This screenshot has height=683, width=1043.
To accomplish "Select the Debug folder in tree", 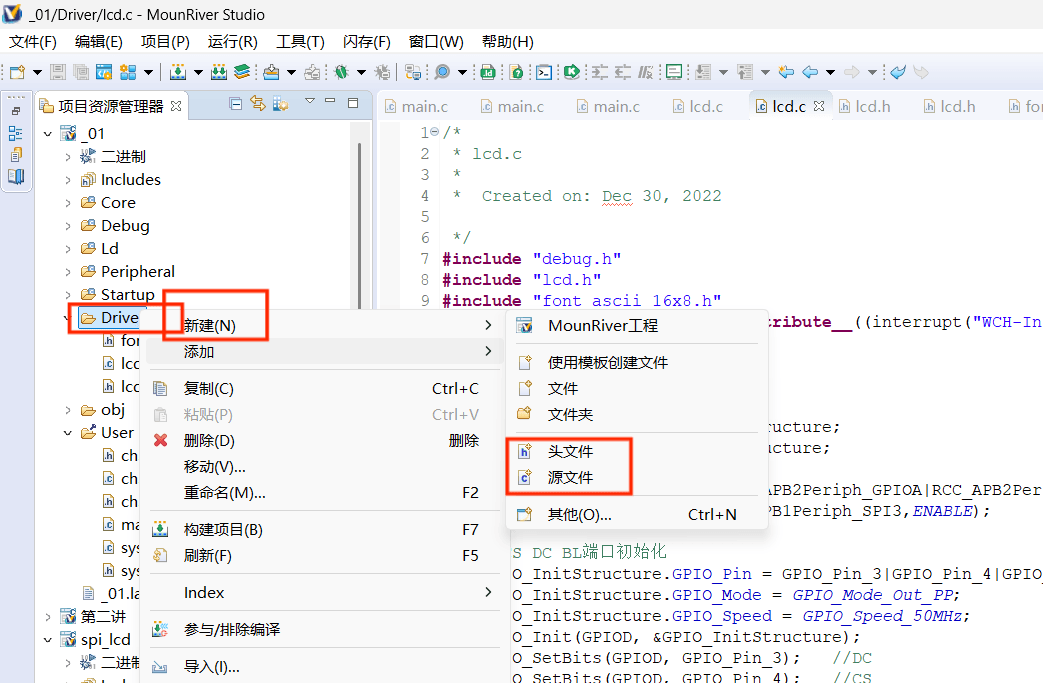I will 125,226.
